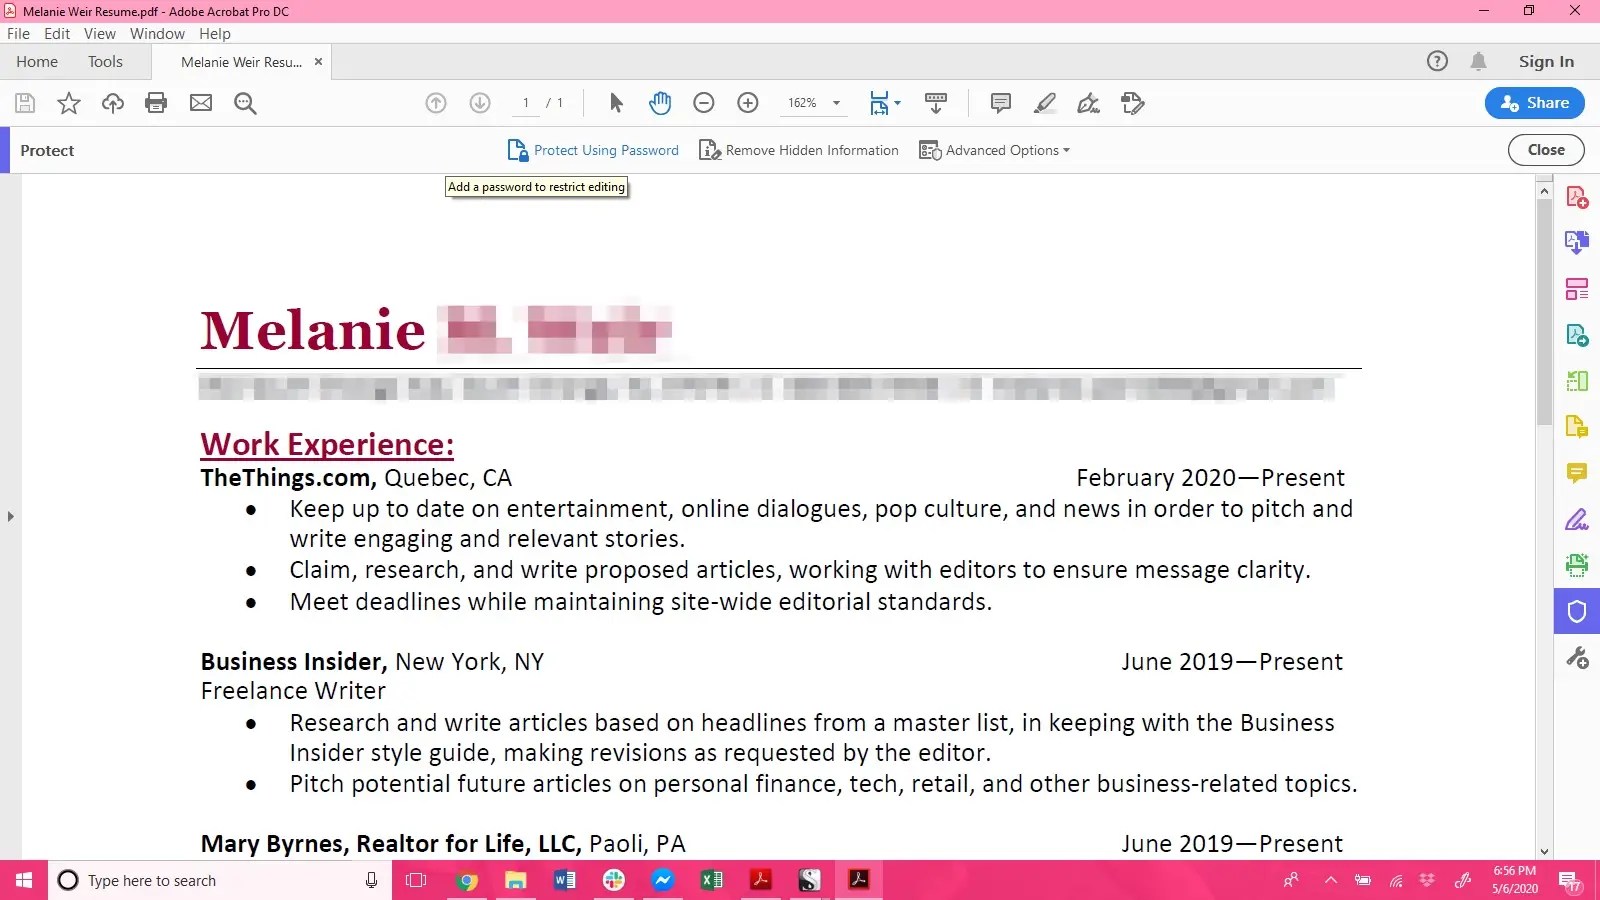Save the file using the floppy disk icon

tap(25, 103)
